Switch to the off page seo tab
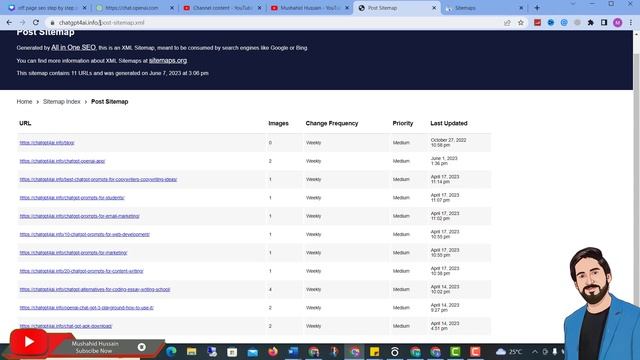Viewport: 640px width, 360px height. pyautogui.click(x=48, y=8)
